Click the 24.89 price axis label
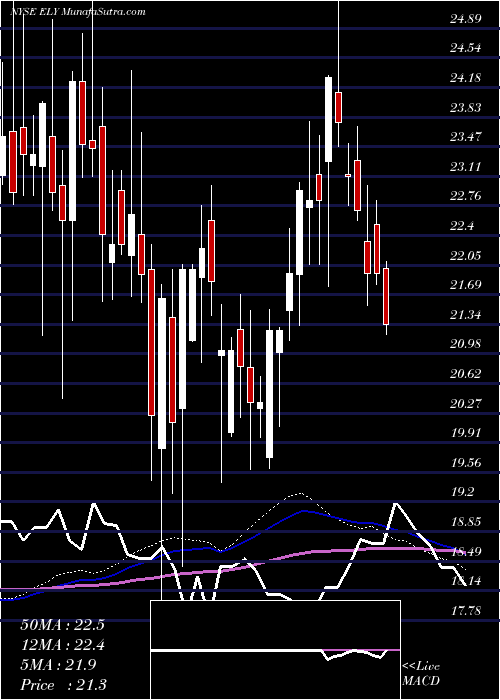This screenshot has width=500, height=700. (x=466, y=19)
